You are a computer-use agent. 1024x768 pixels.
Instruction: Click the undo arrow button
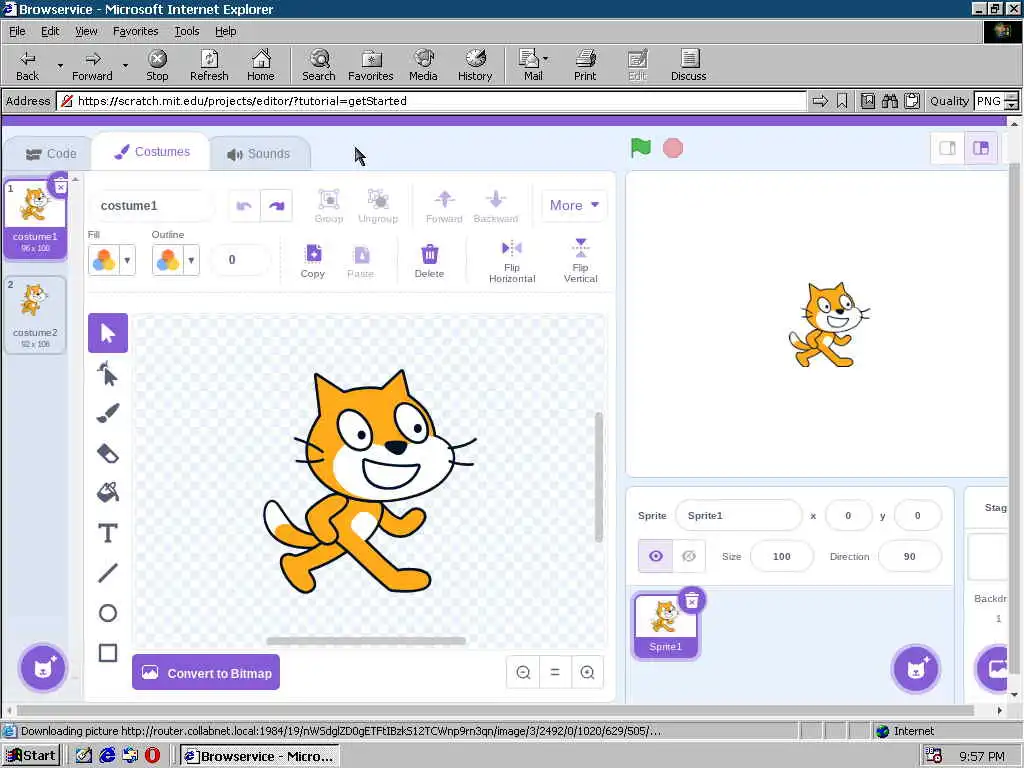click(244, 206)
